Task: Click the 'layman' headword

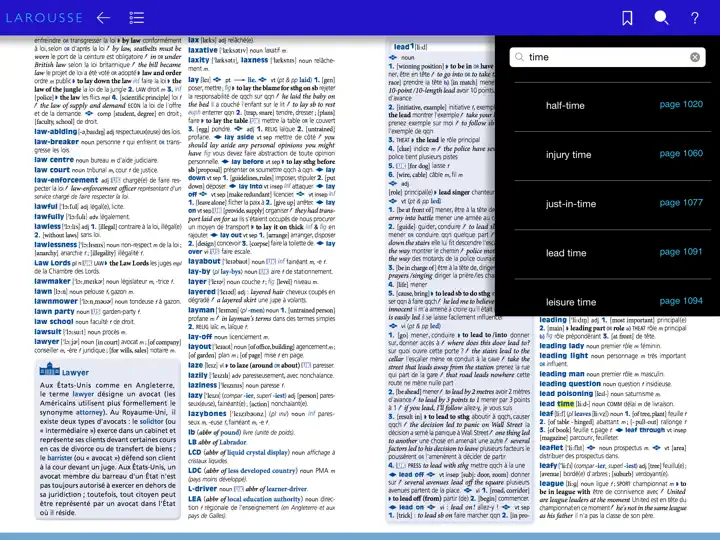Action: (x=201, y=310)
